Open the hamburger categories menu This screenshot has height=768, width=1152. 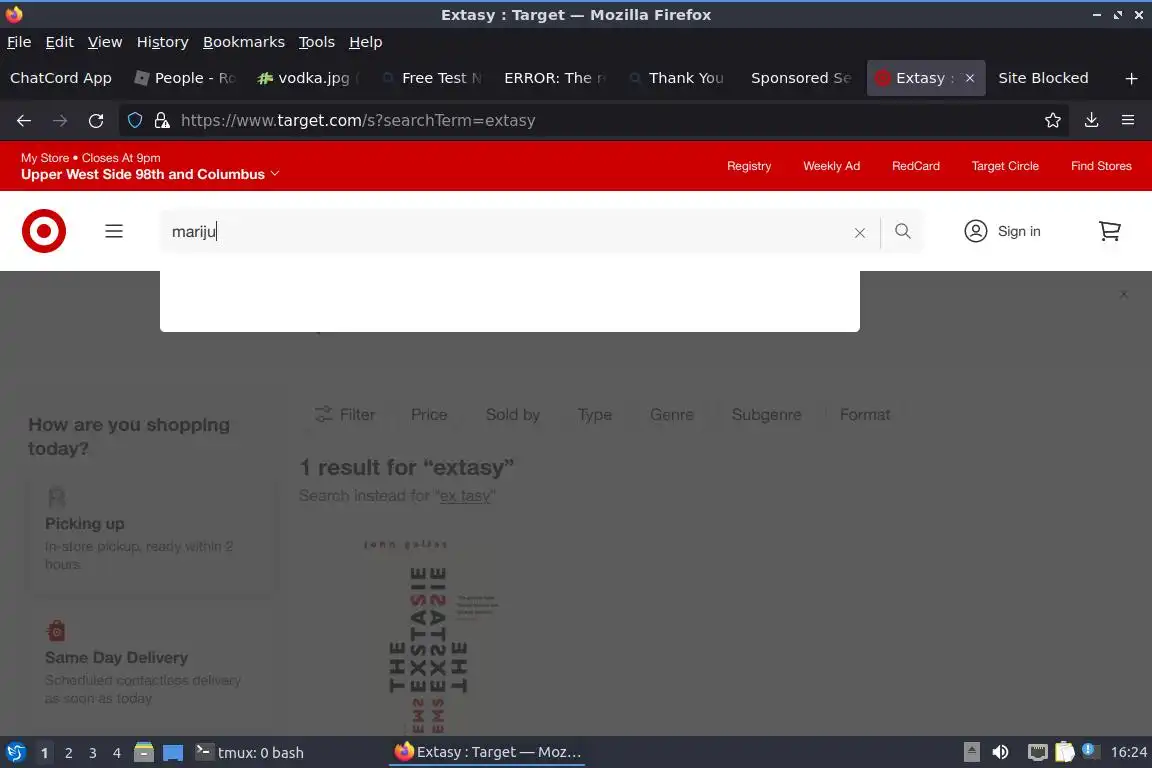(x=114, y=232)
